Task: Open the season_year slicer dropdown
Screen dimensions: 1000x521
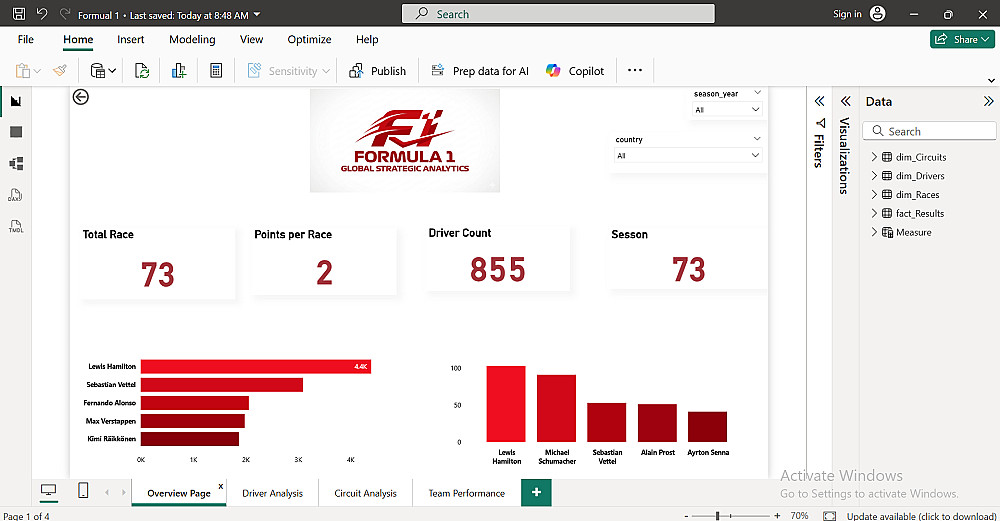Action: [727, 110]
